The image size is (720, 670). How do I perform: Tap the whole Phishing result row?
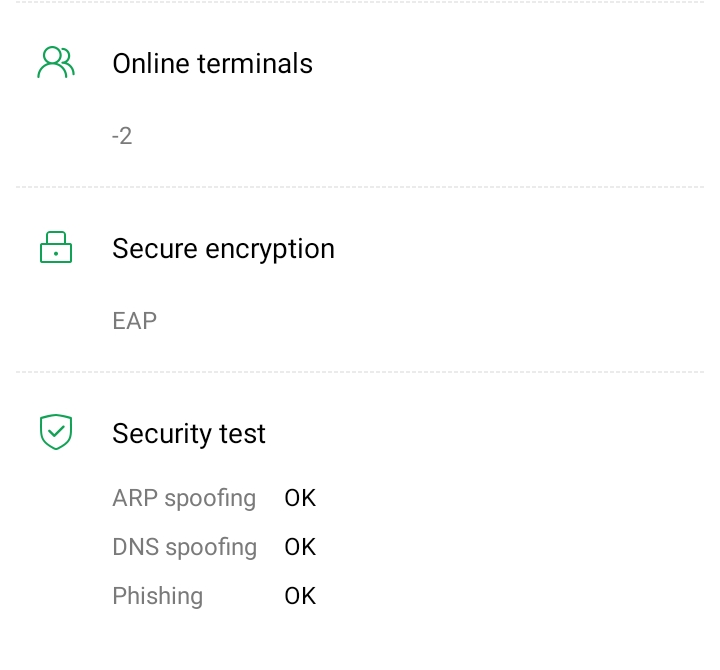(x=214, y=596)
